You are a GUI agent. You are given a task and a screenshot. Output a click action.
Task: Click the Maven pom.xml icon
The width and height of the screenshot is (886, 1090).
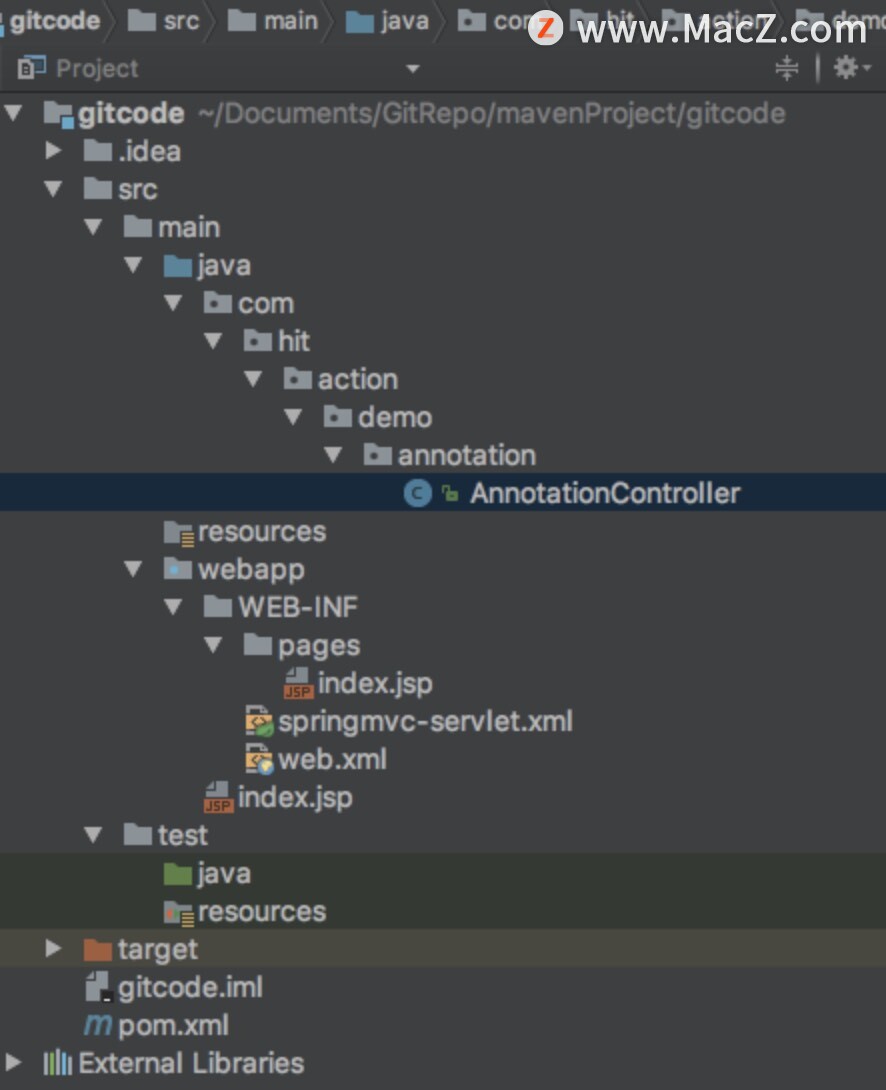coord(98,1025)
